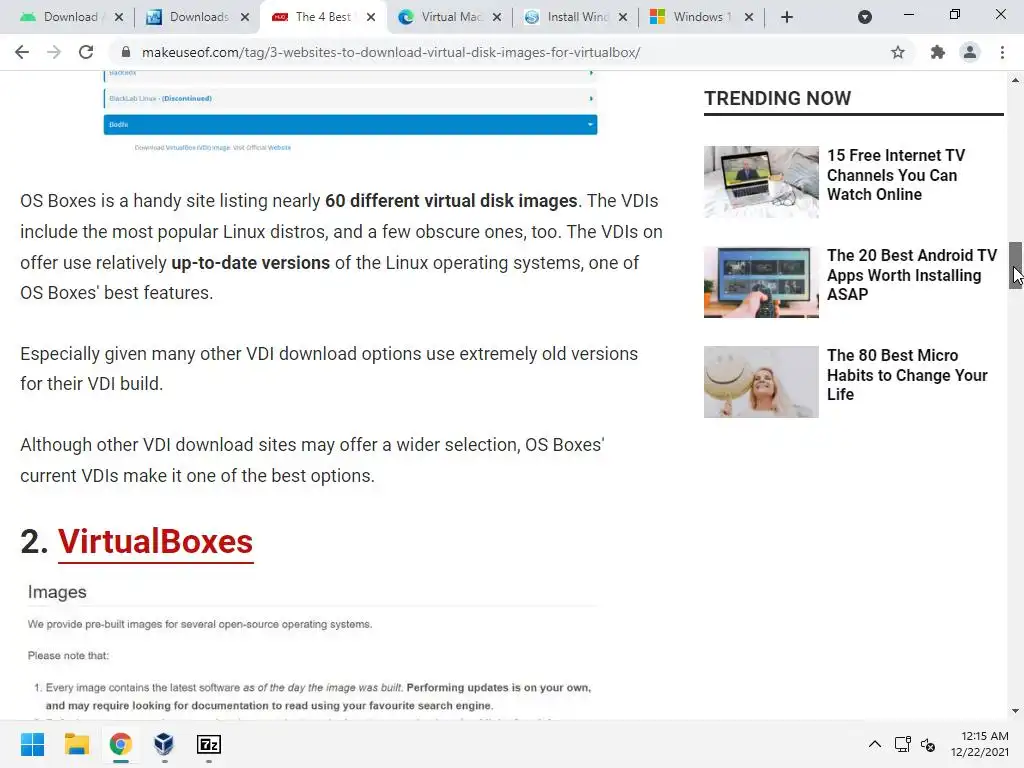Click '60 different virtual disk images' text
This screenshot has height=768, width=1024.
click(x=451, y=200)
